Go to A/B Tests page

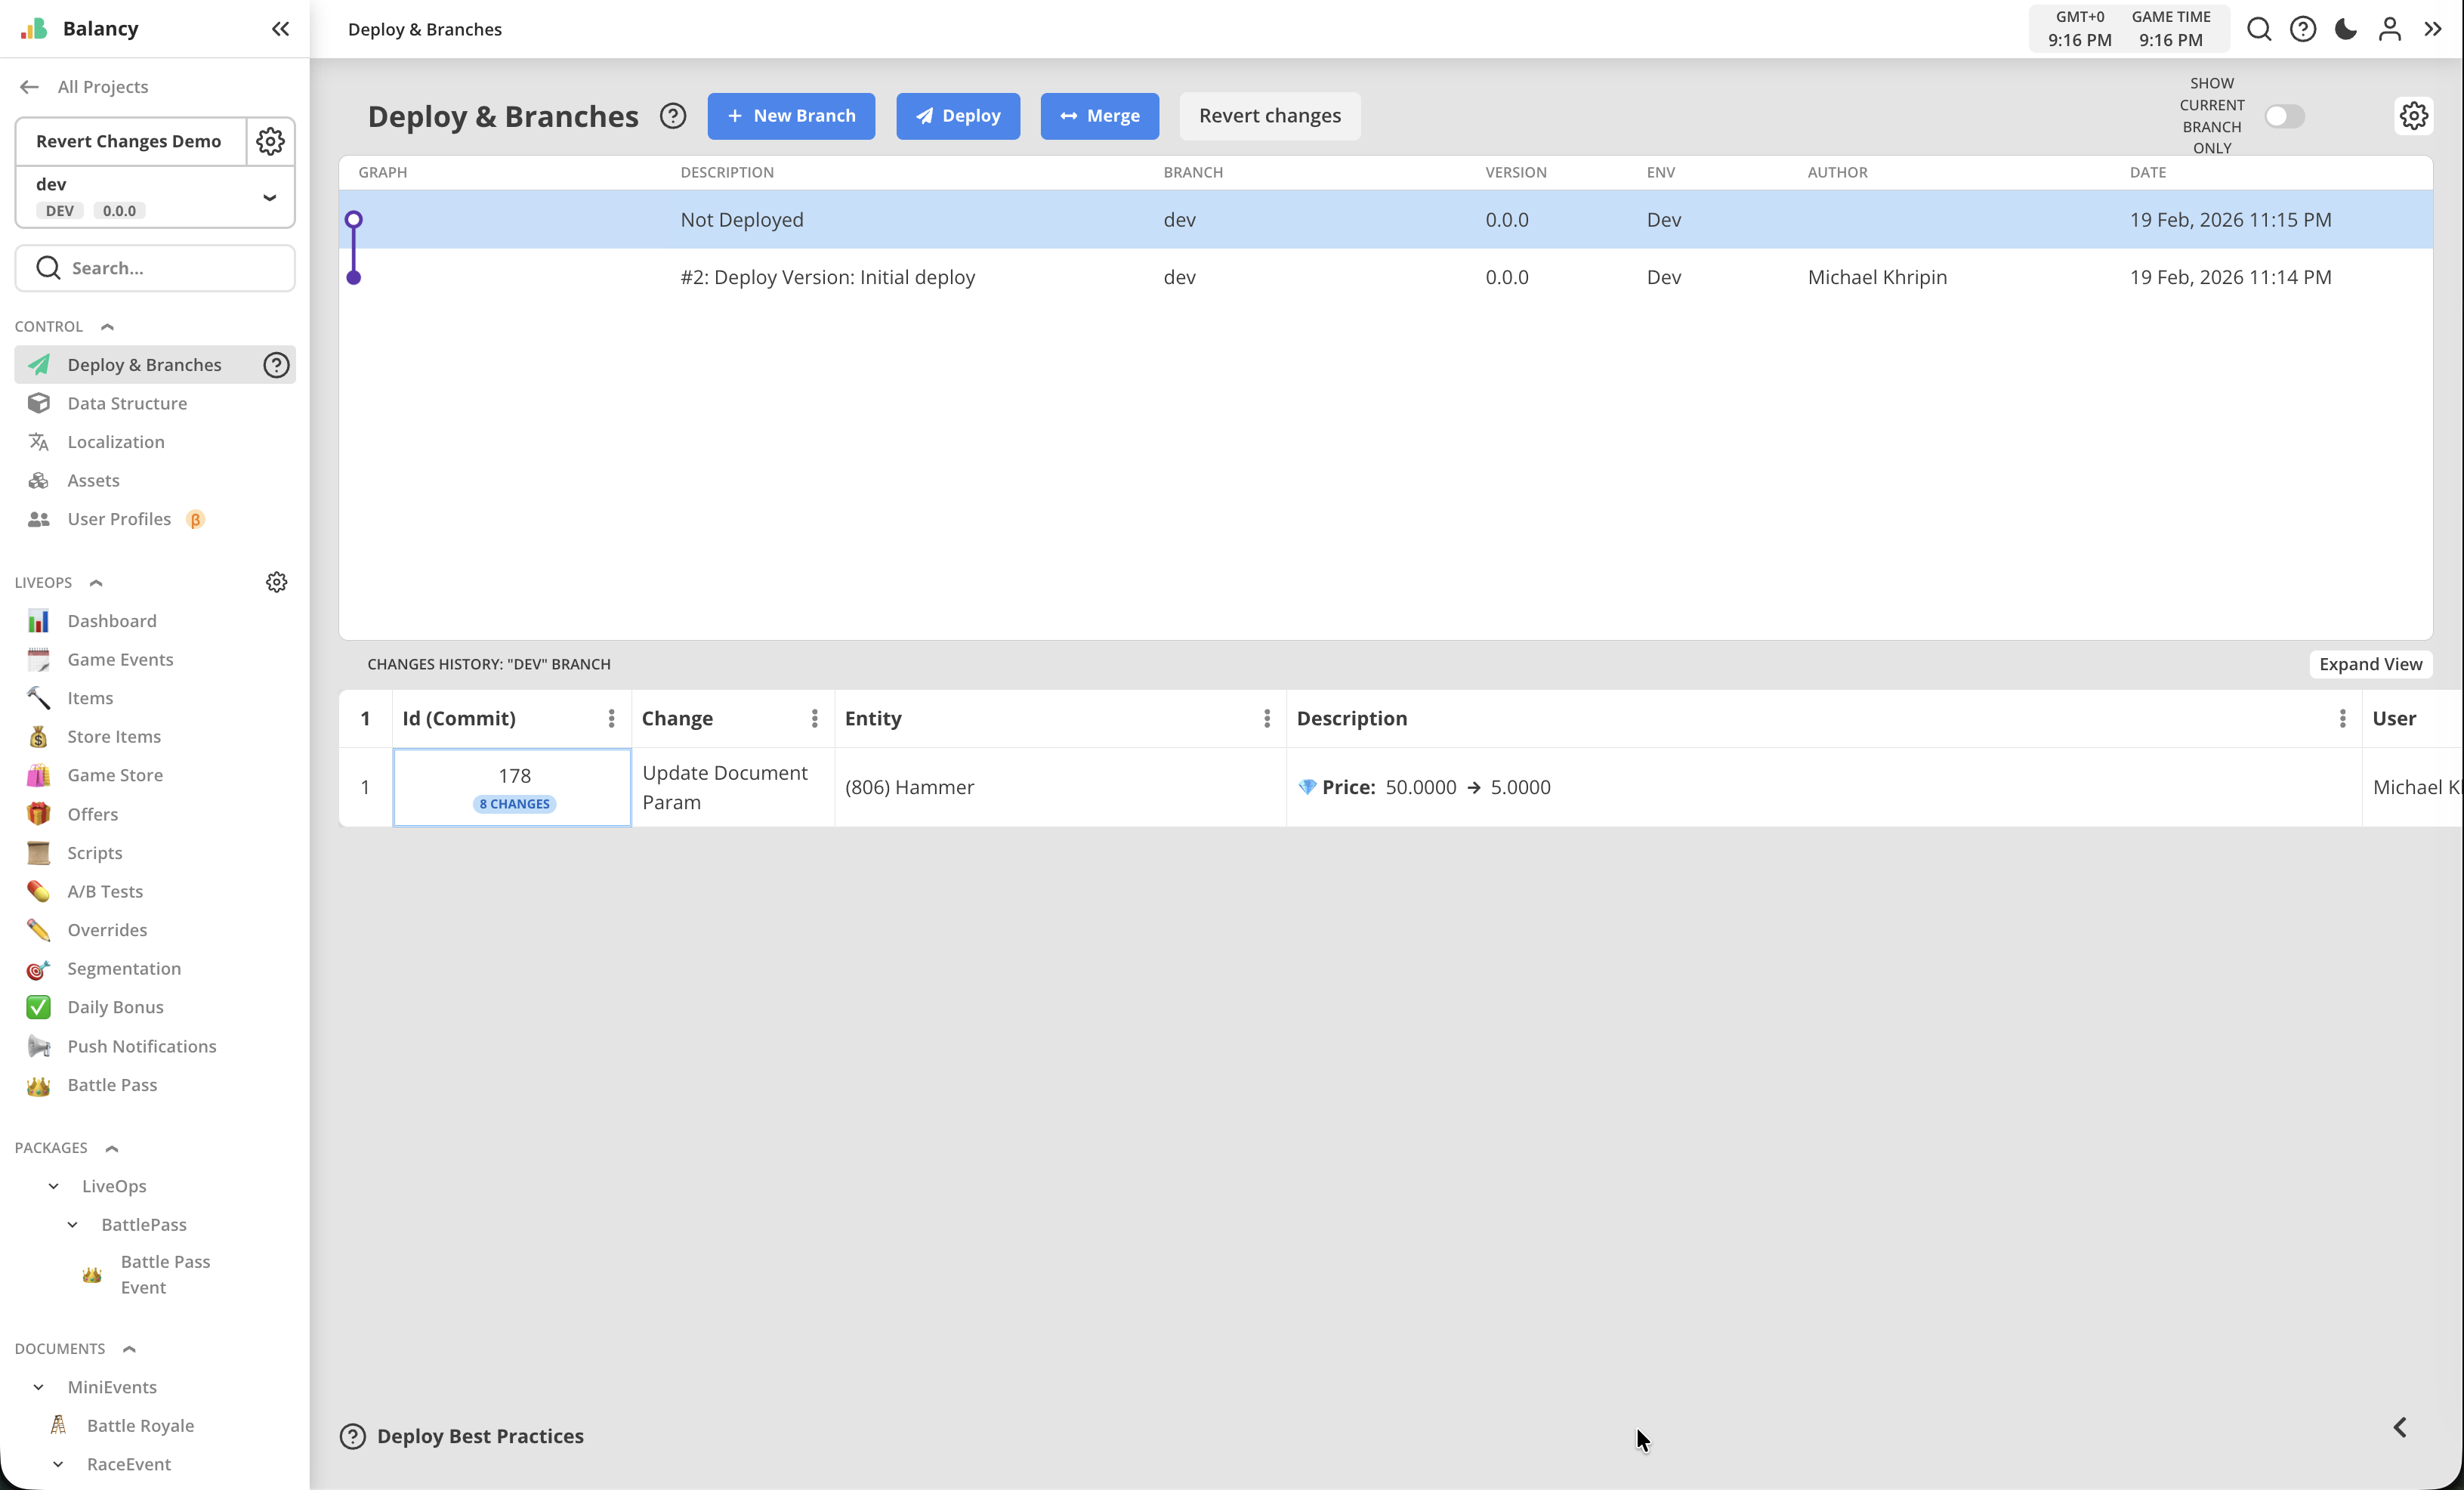point(105,891)
